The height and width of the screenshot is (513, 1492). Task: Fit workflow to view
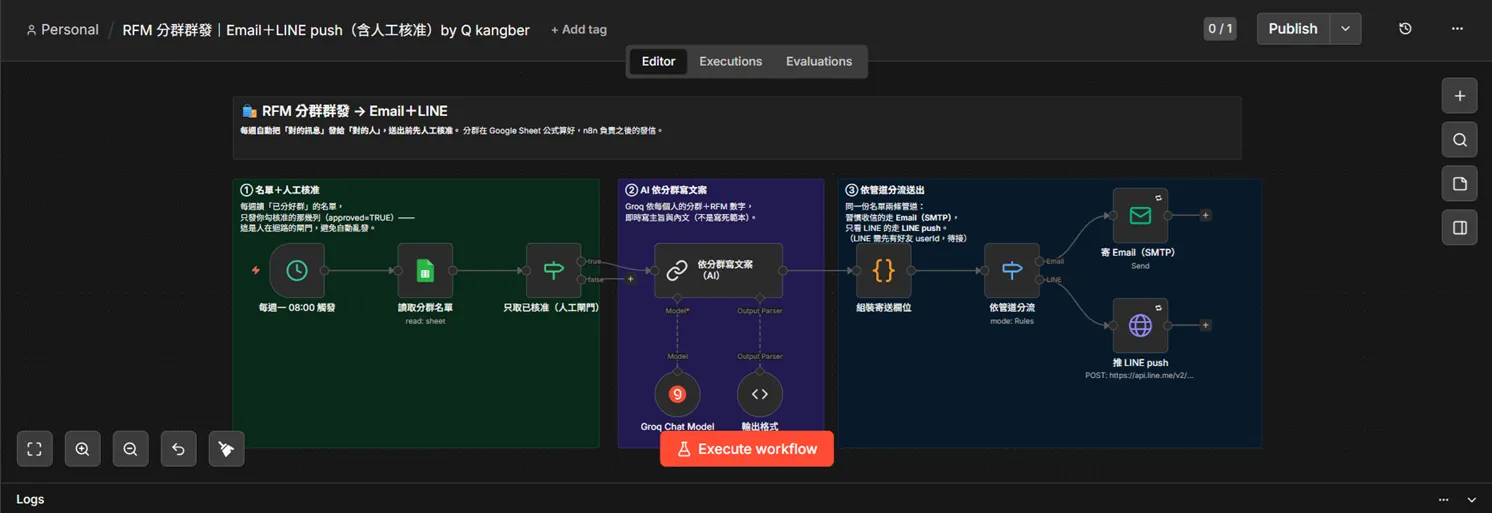[x=34, y=449]
